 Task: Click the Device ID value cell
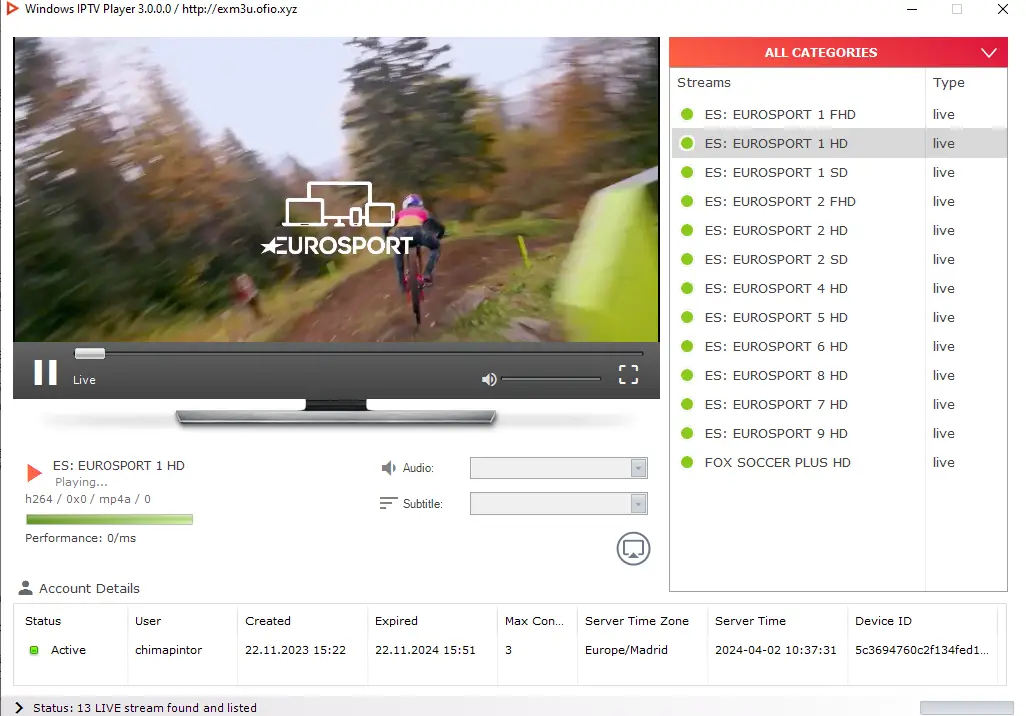[x=922, y=650]
